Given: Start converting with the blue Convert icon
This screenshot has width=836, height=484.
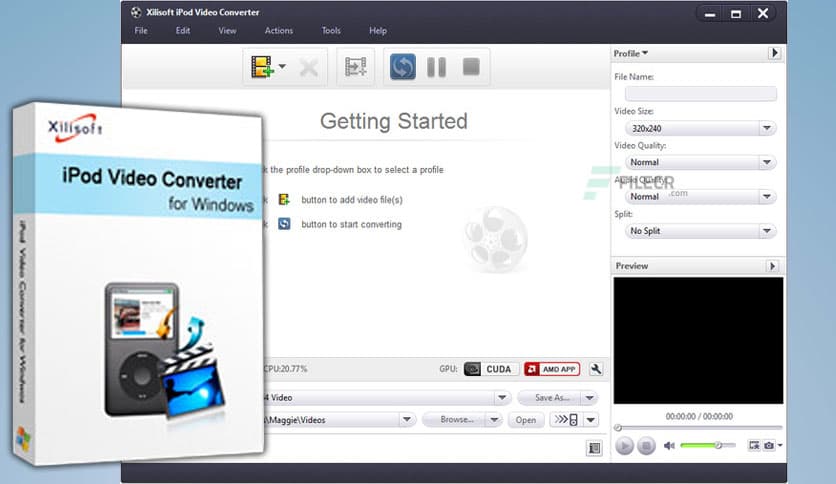Looking at the screenshot, I should (403, 67).
